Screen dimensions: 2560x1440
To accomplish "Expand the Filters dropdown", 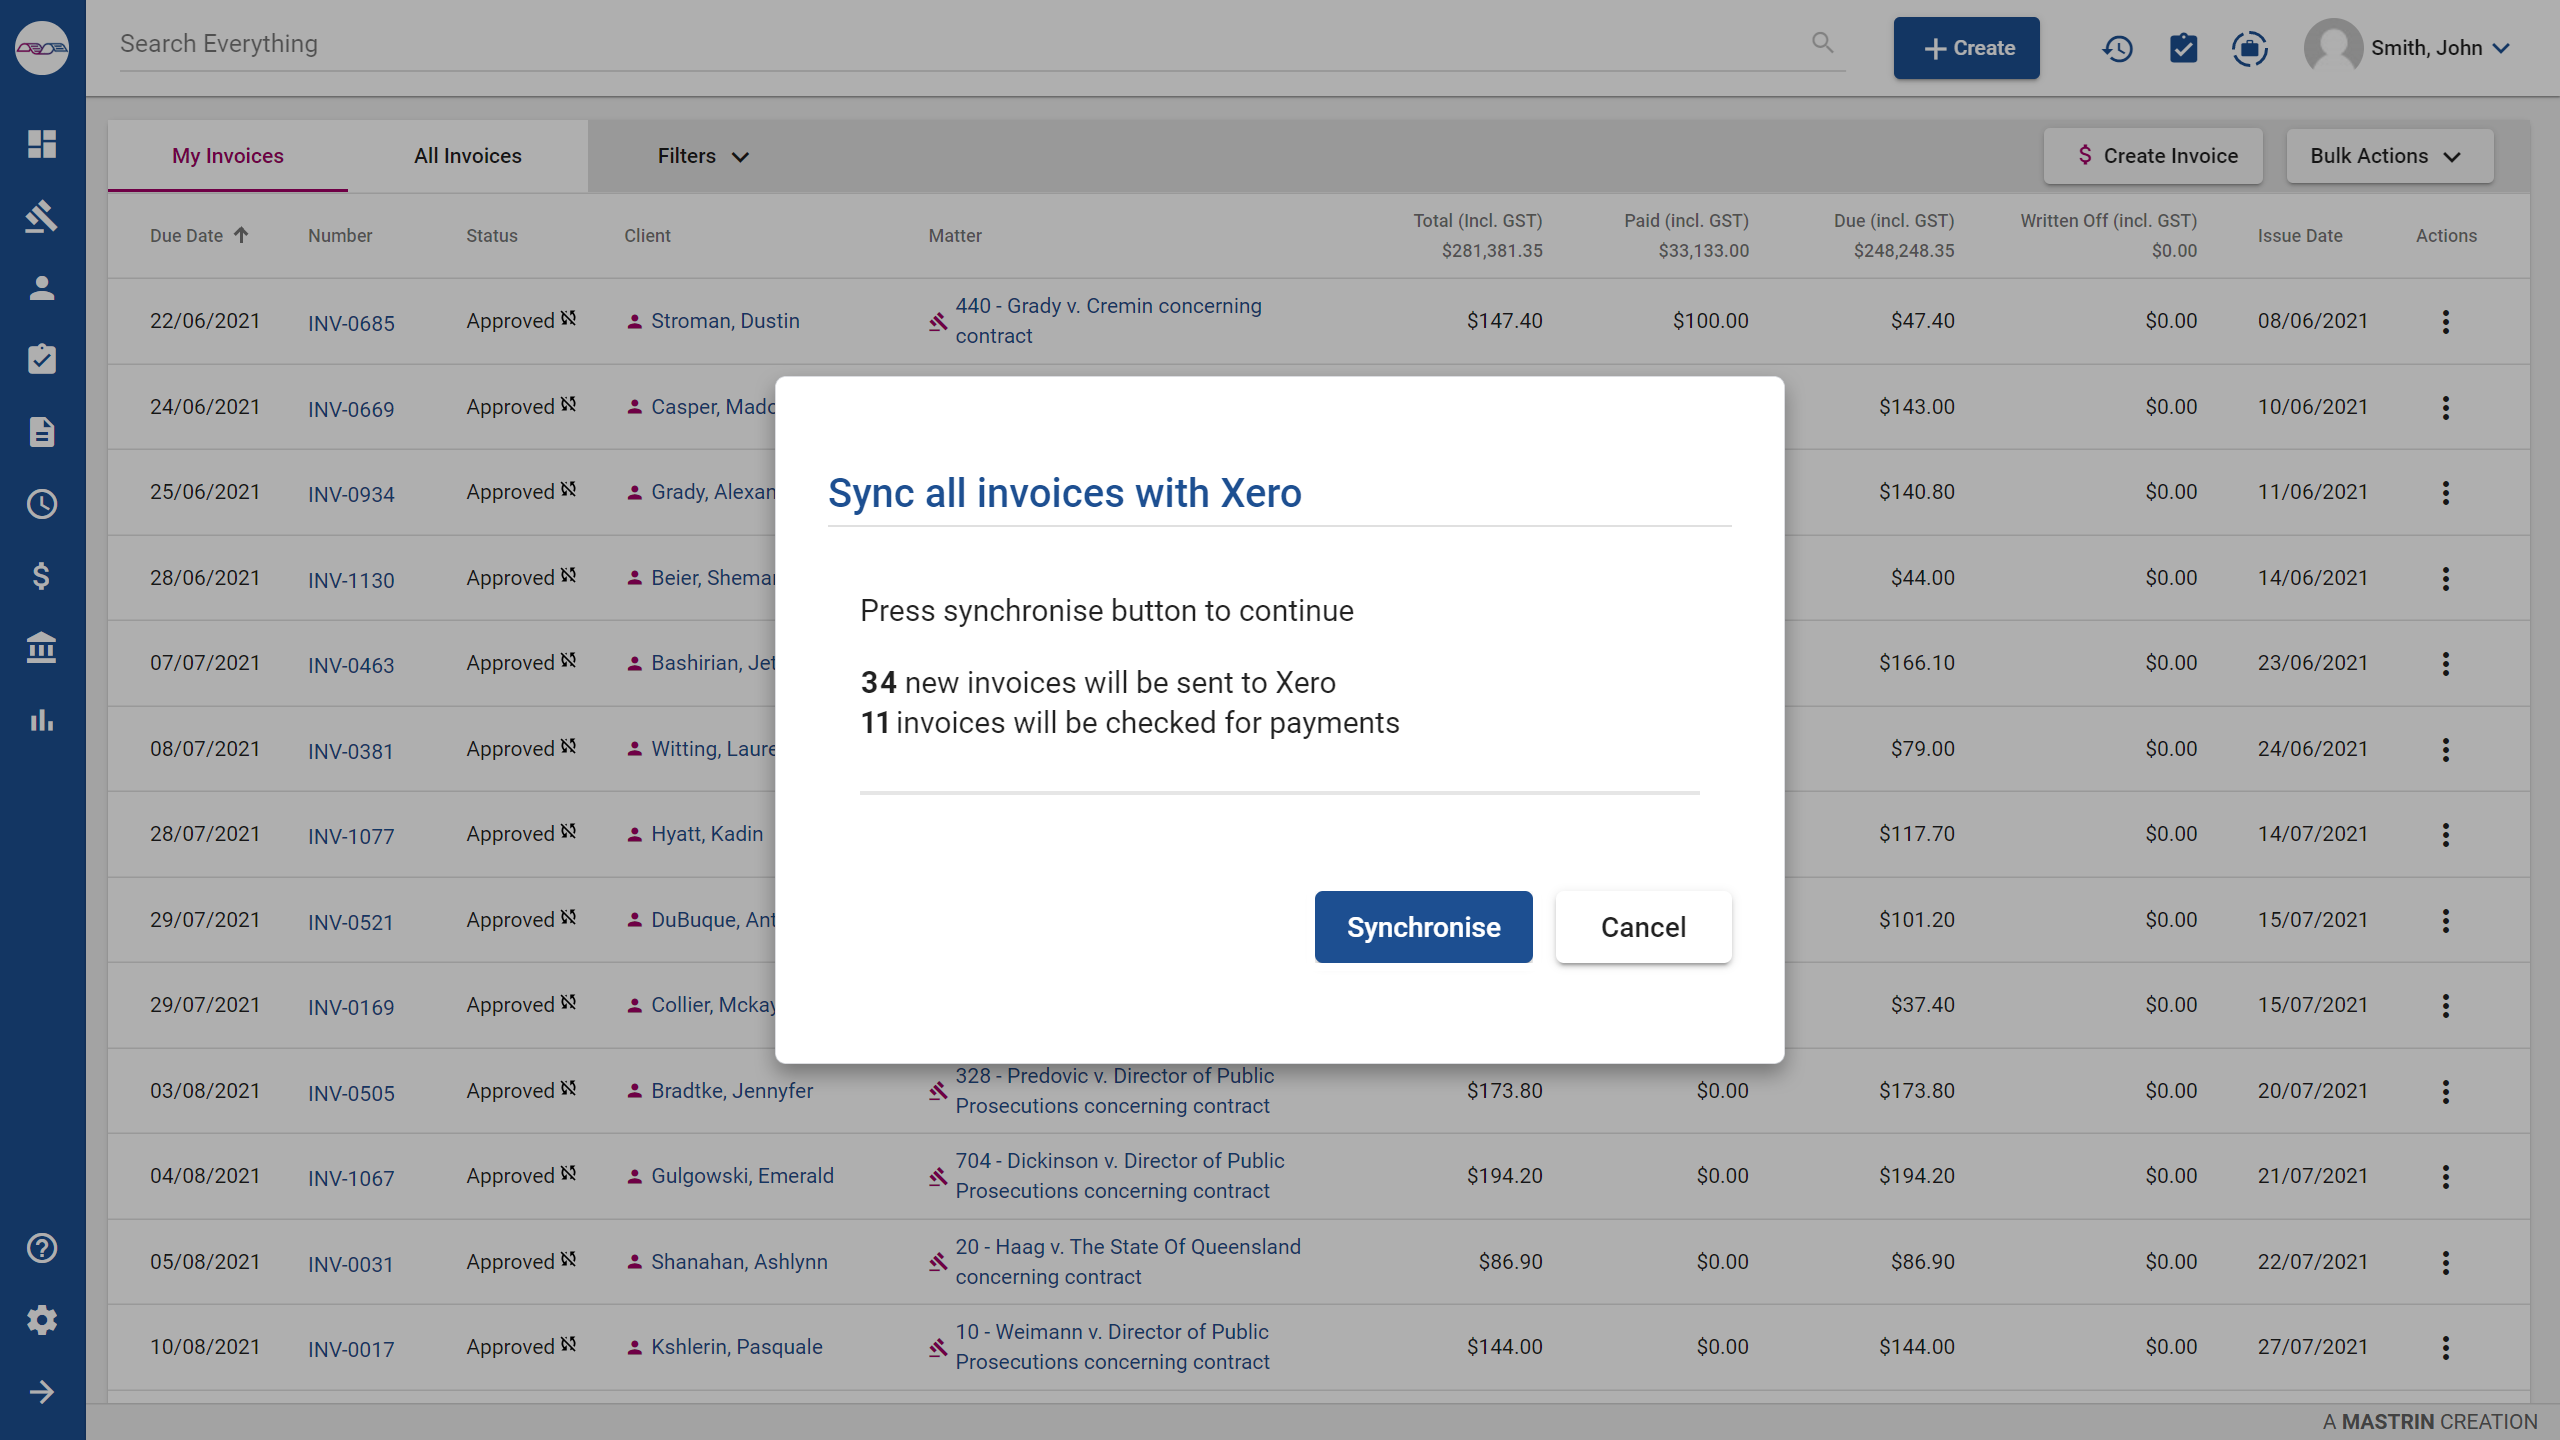I will point(701,156).
